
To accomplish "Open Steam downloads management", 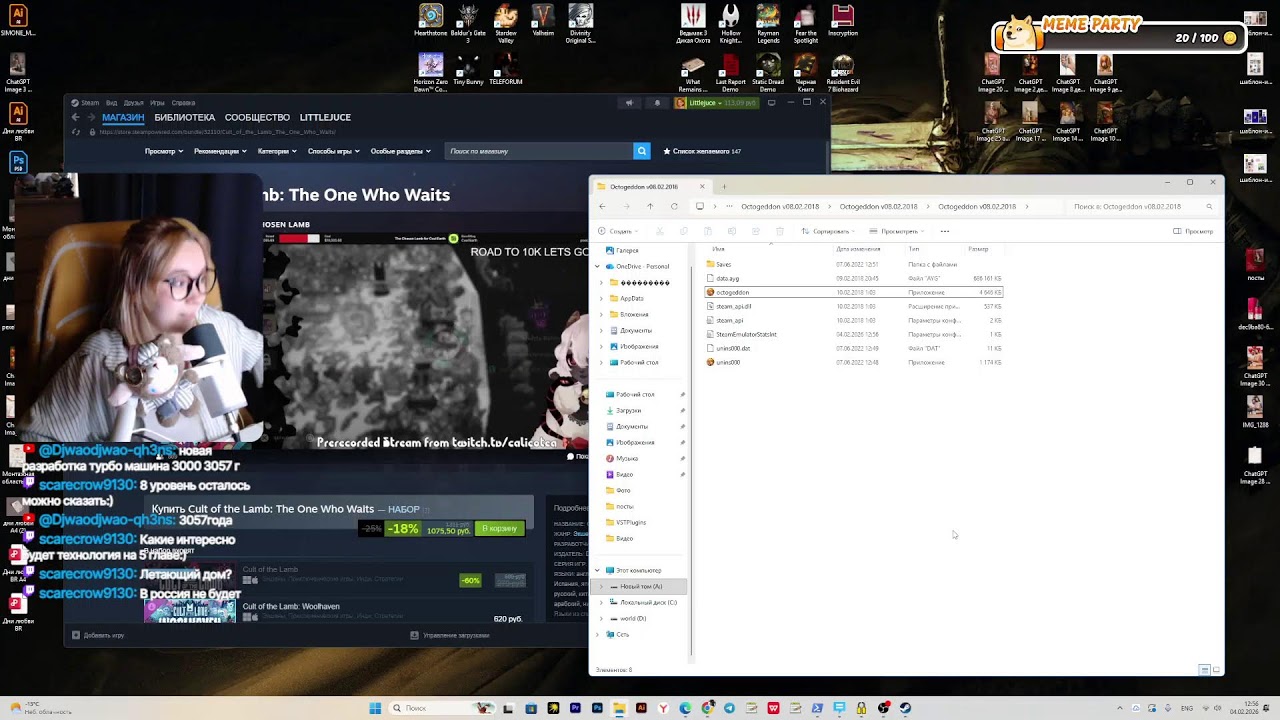I will click(450, 635).
